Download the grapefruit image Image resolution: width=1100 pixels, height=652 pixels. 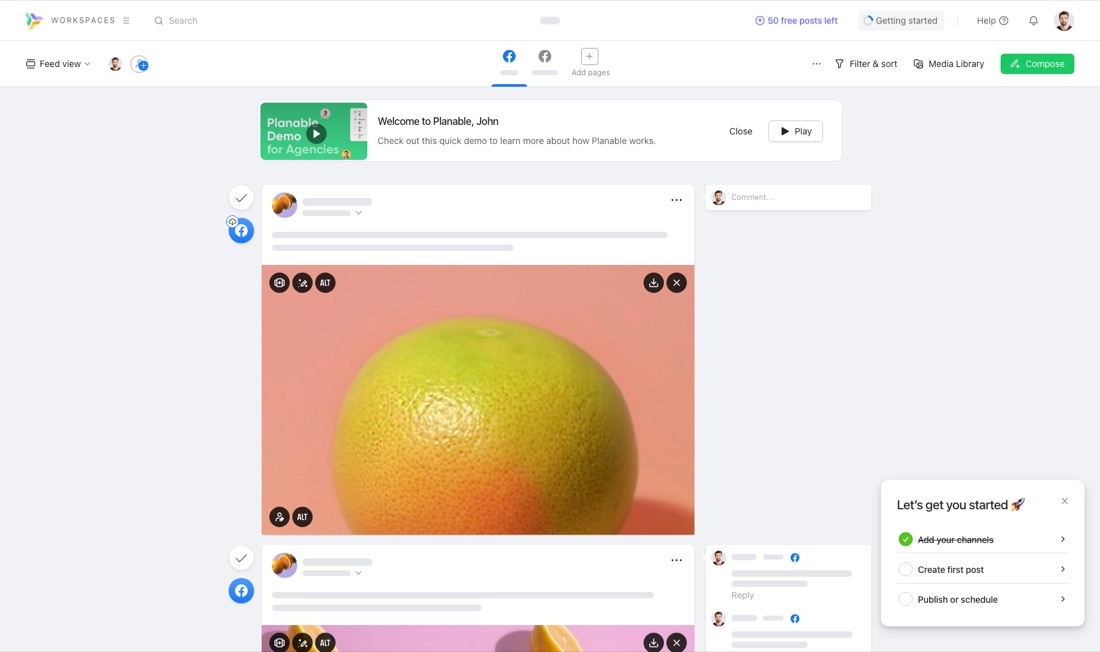tap(653, 283)
